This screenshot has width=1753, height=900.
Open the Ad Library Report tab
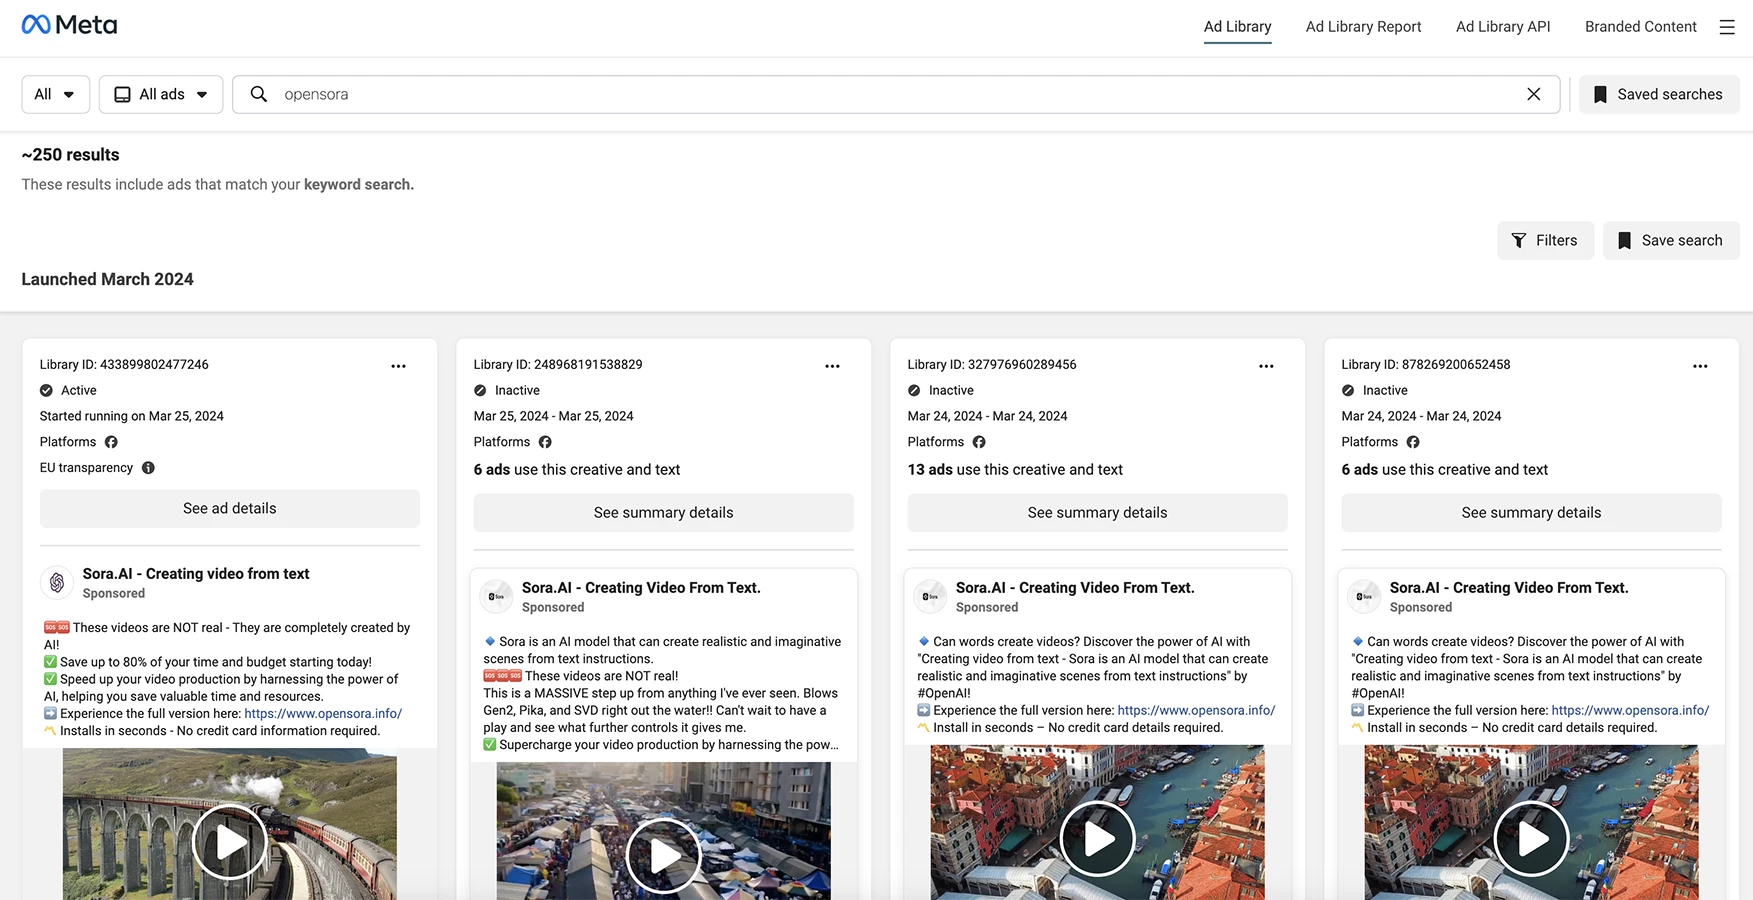pyautogui.click(x=1363, y=27)
